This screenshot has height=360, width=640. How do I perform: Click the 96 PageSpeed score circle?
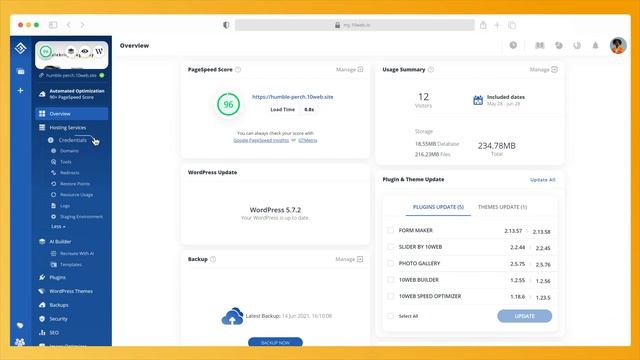click(x=228, y=104)
